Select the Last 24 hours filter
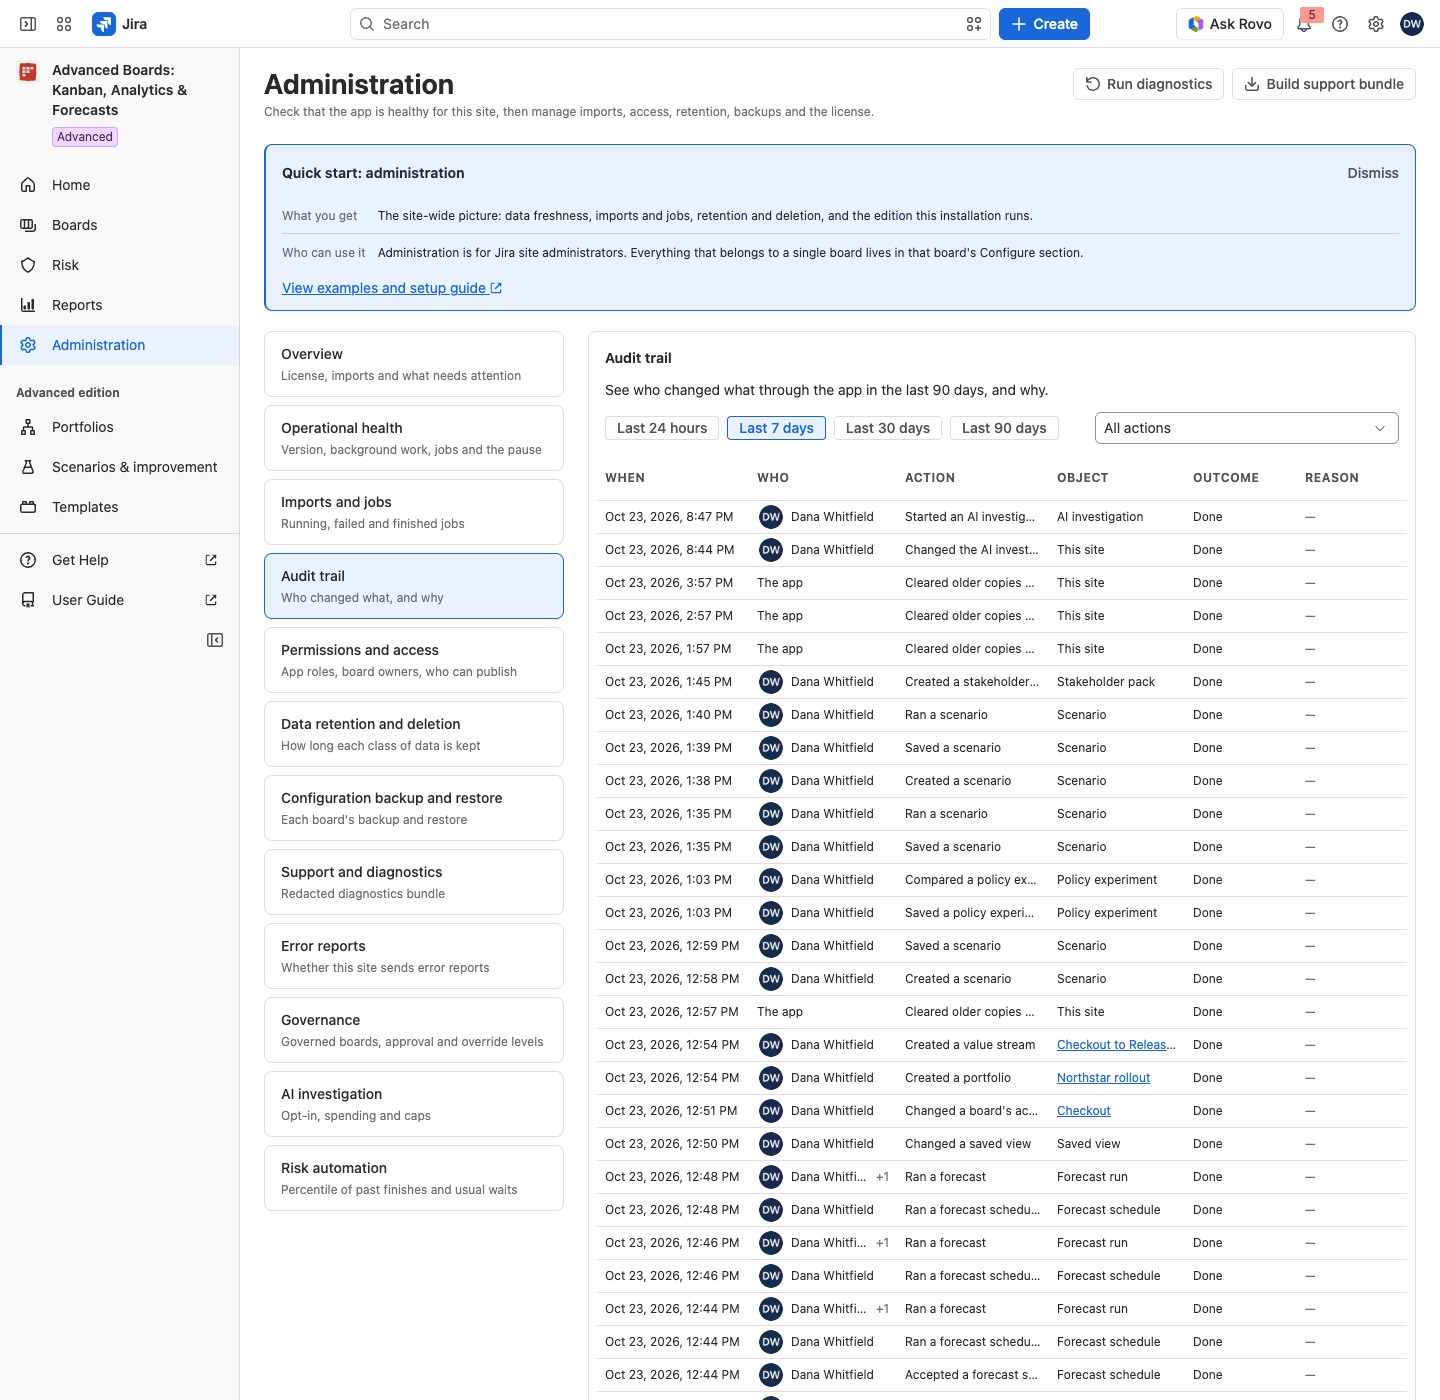This screenshot has height=1400, width=1440. [662, 428]
